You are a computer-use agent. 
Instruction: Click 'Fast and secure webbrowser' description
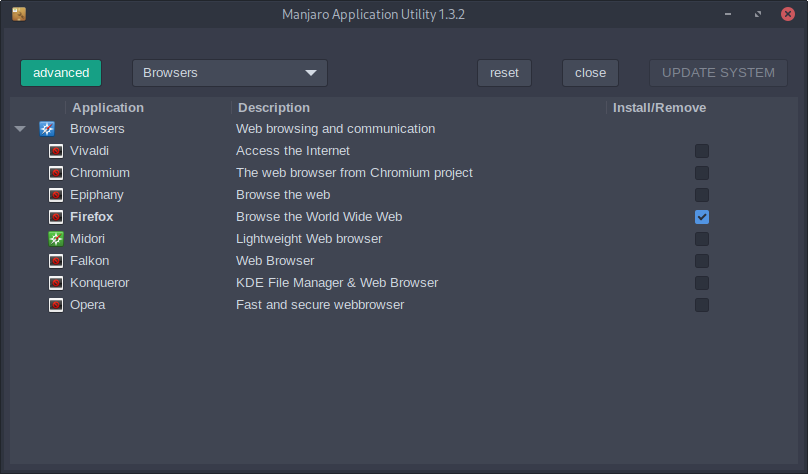[320, 305]
